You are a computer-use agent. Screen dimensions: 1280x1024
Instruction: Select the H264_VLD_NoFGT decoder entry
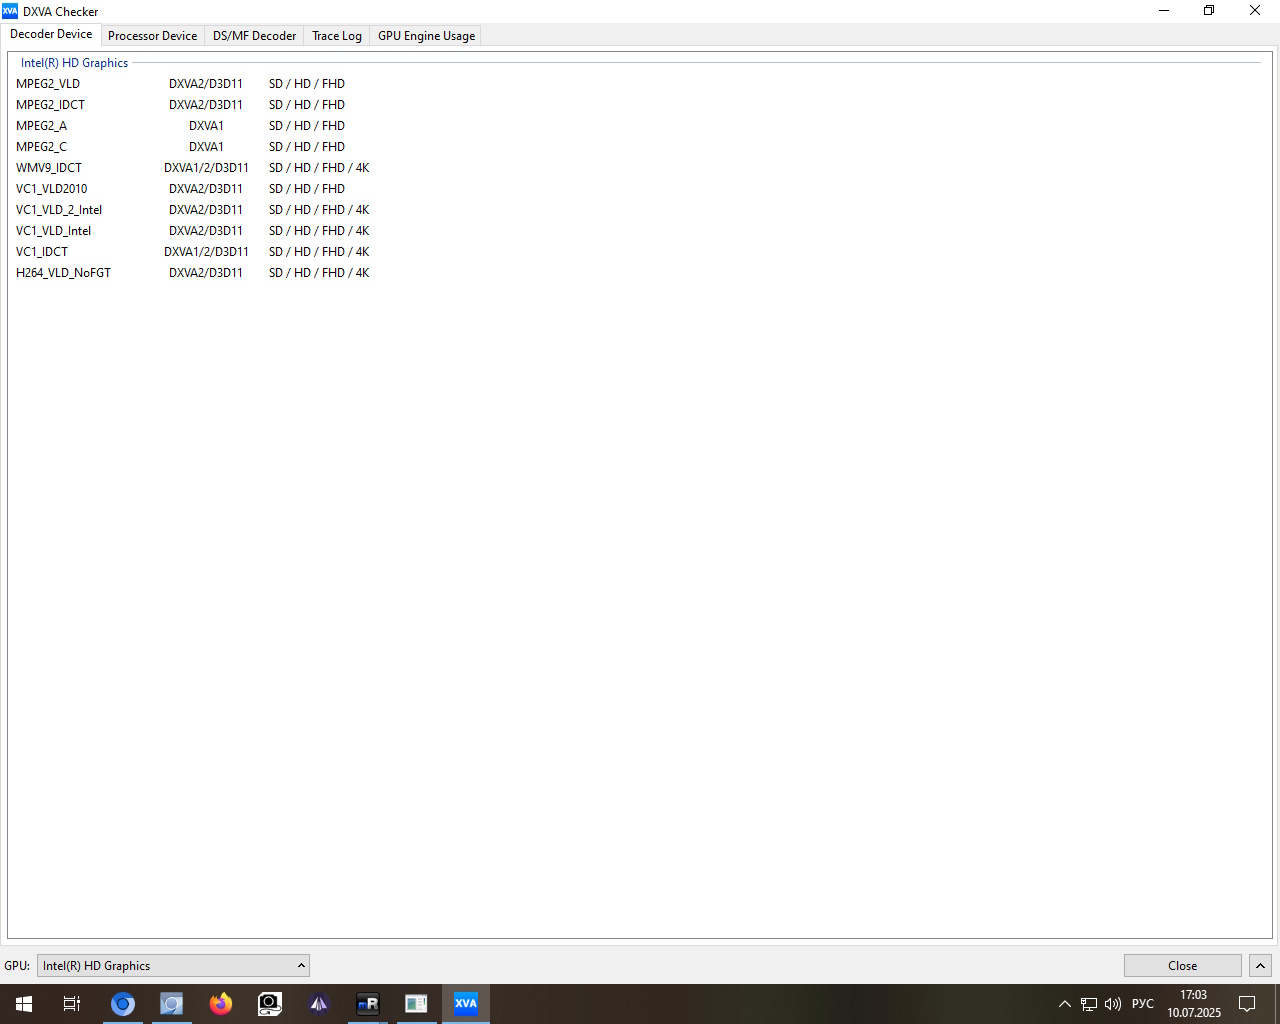coord(64,273)
